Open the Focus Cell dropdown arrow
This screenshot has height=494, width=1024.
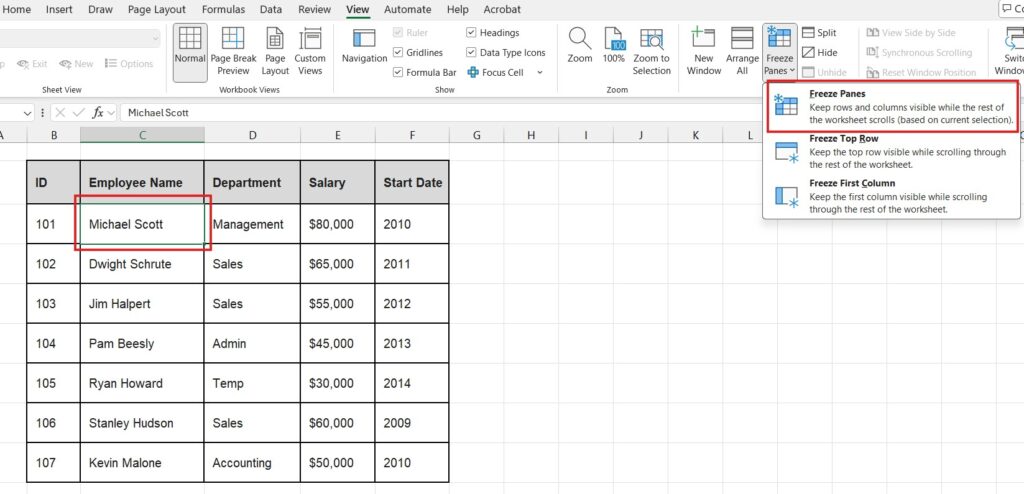click(x=539, y=73)
